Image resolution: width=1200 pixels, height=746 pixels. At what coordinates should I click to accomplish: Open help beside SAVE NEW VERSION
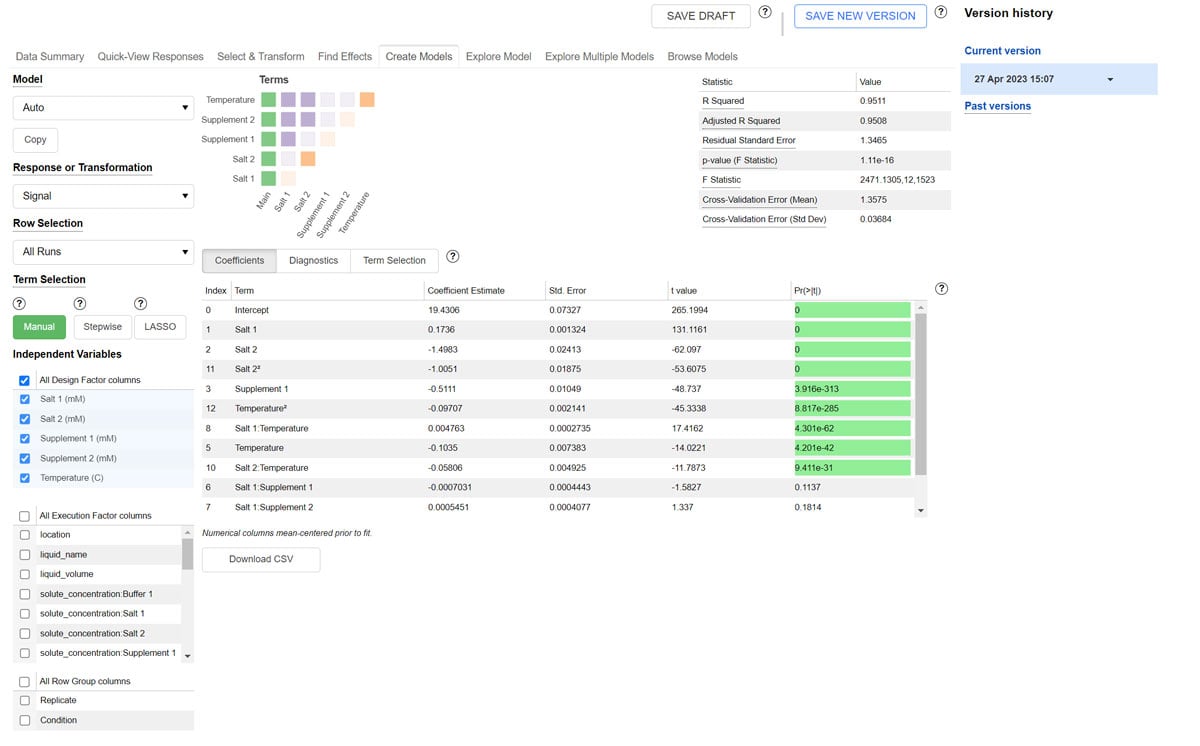[x=941, y=10]
